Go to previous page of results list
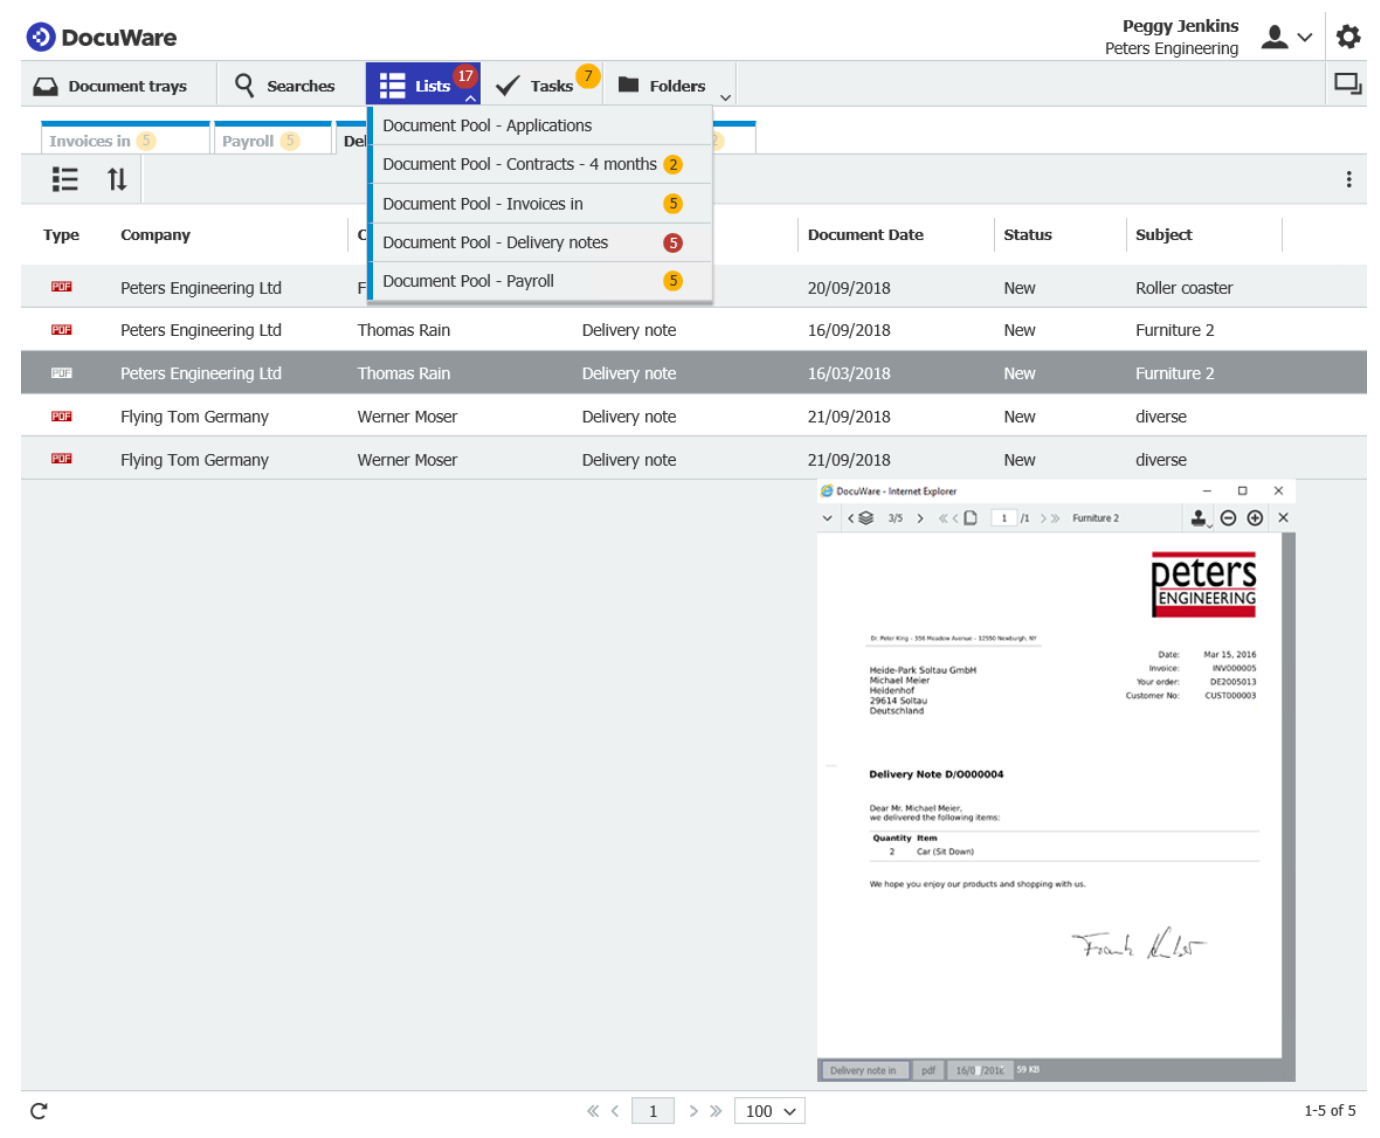 615,1111
